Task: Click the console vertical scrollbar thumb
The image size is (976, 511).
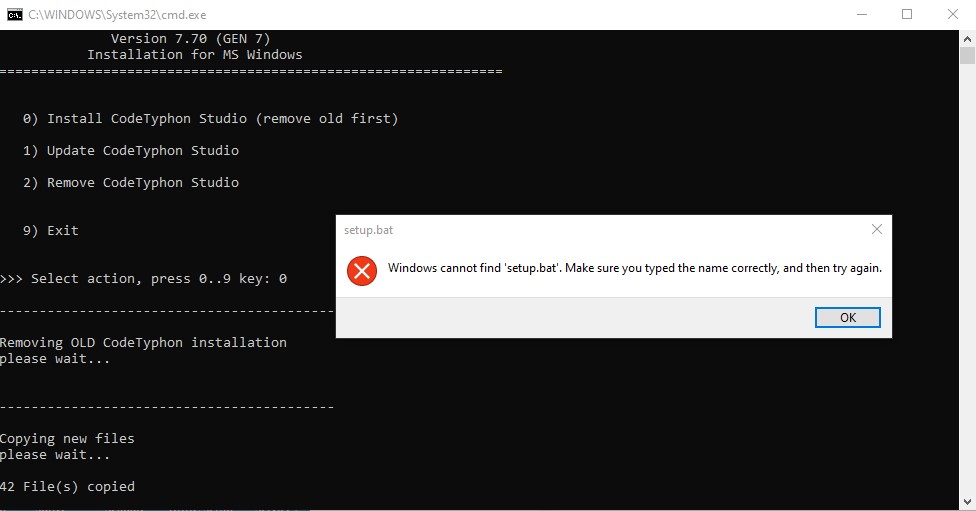Action: coord(967,56)
